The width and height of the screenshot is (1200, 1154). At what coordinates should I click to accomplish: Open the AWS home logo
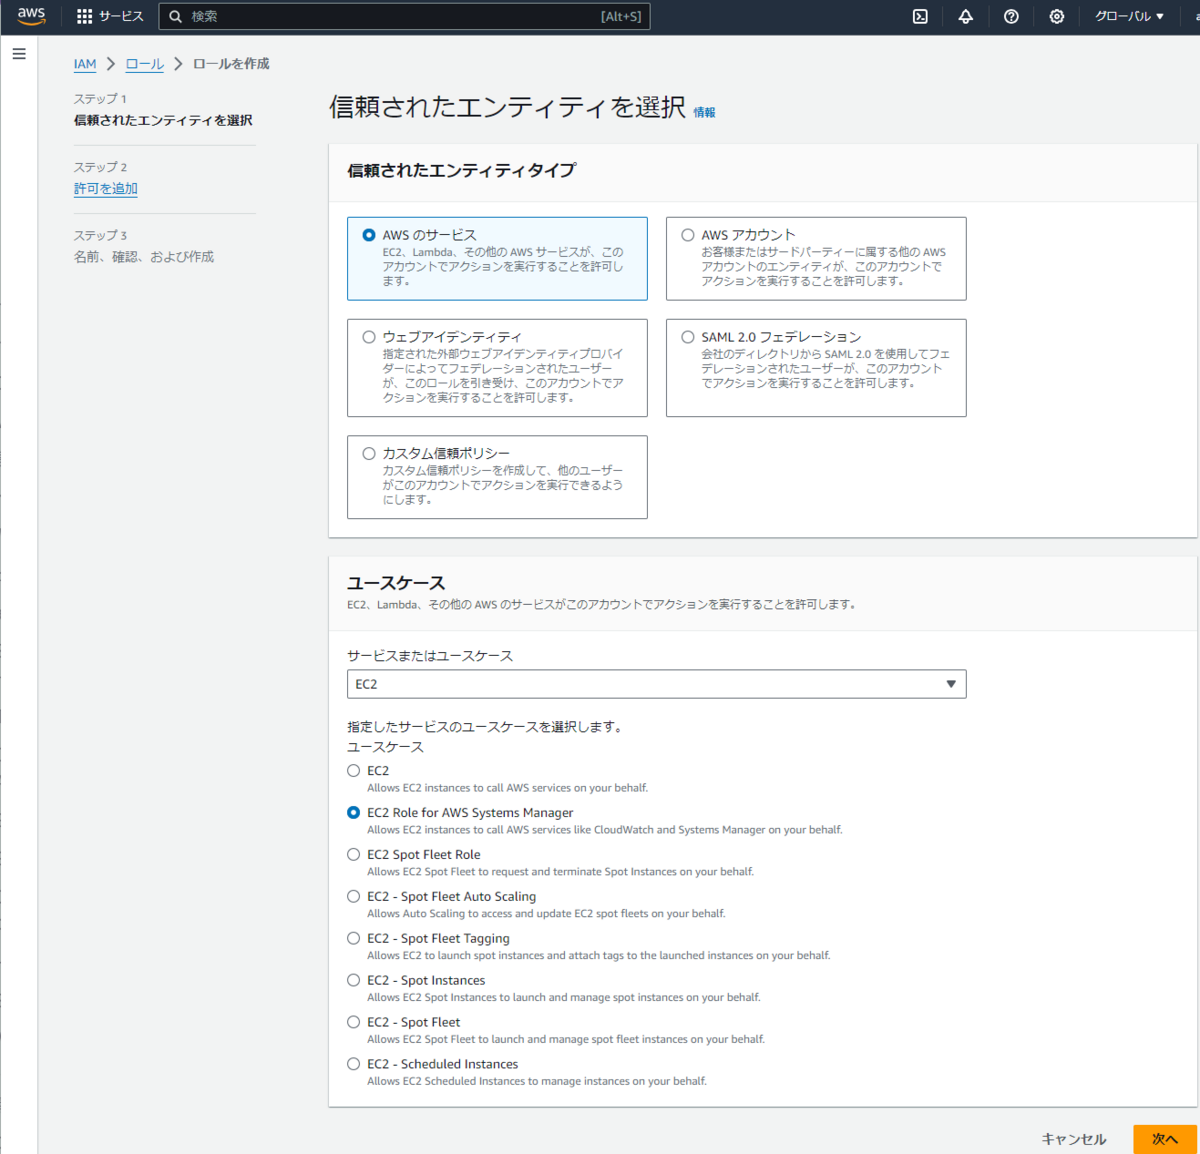(31, 16)
